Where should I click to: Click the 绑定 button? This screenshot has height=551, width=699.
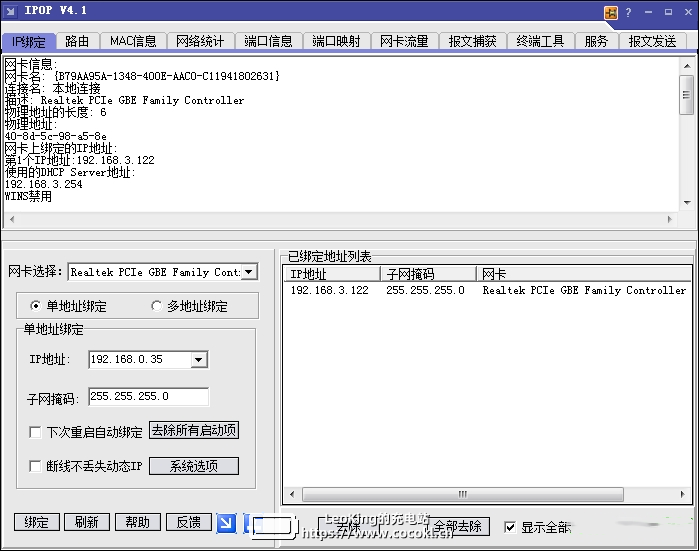tap(37, 522)
